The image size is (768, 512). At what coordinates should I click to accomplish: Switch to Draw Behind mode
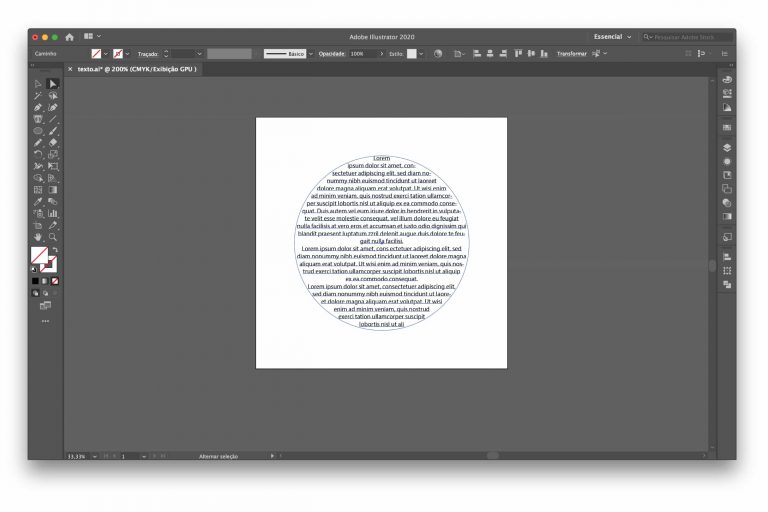45,293
